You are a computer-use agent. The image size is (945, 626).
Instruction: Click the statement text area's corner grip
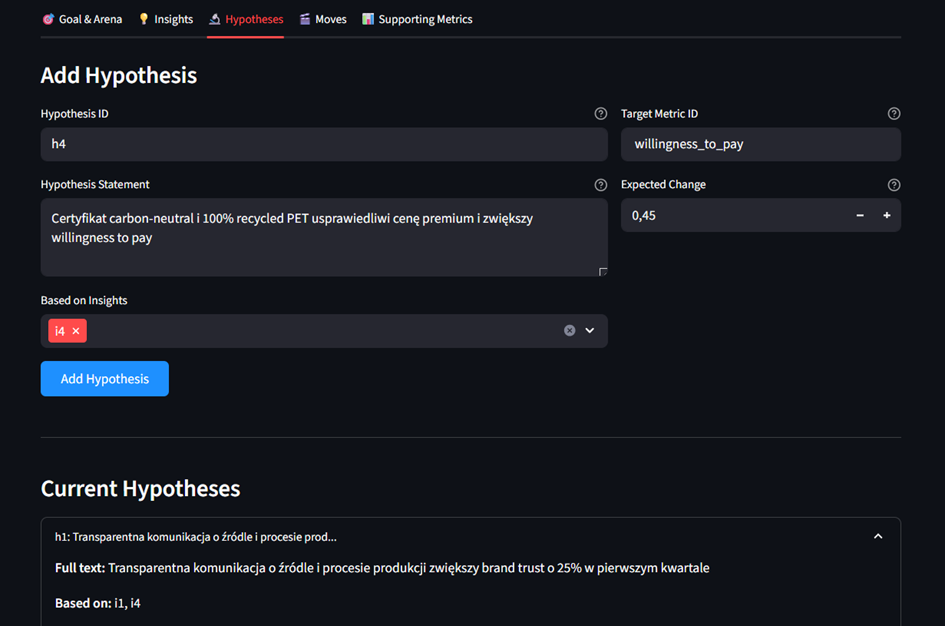pos(603,272)
